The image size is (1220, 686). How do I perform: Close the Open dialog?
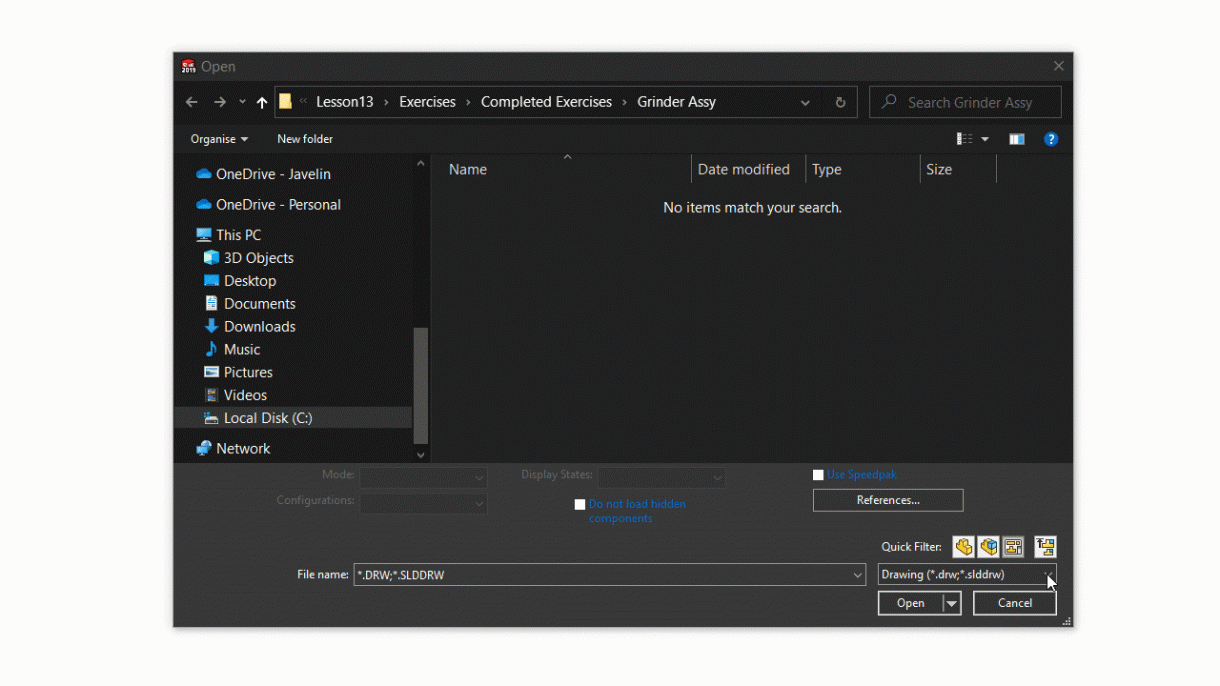[1059, 66]
